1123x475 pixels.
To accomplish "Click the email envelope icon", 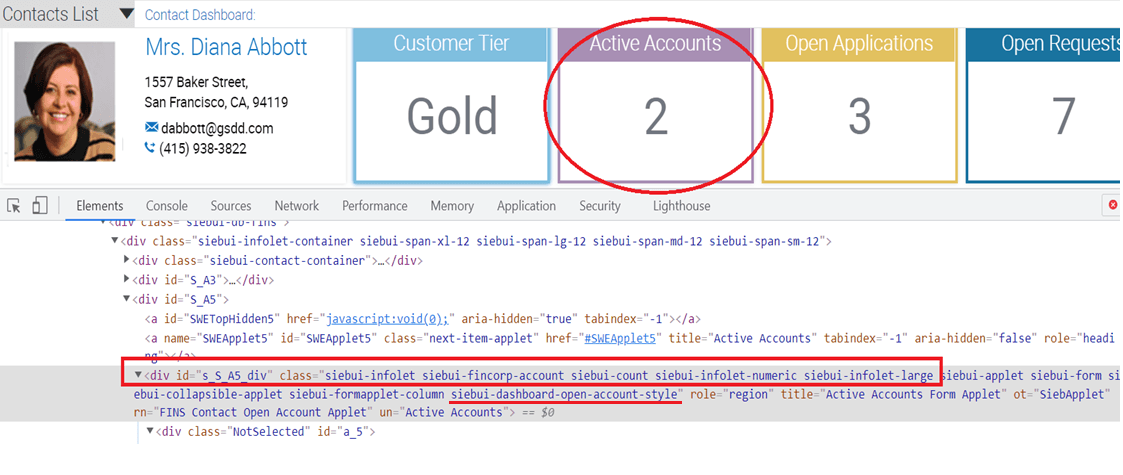I will 151,128.
